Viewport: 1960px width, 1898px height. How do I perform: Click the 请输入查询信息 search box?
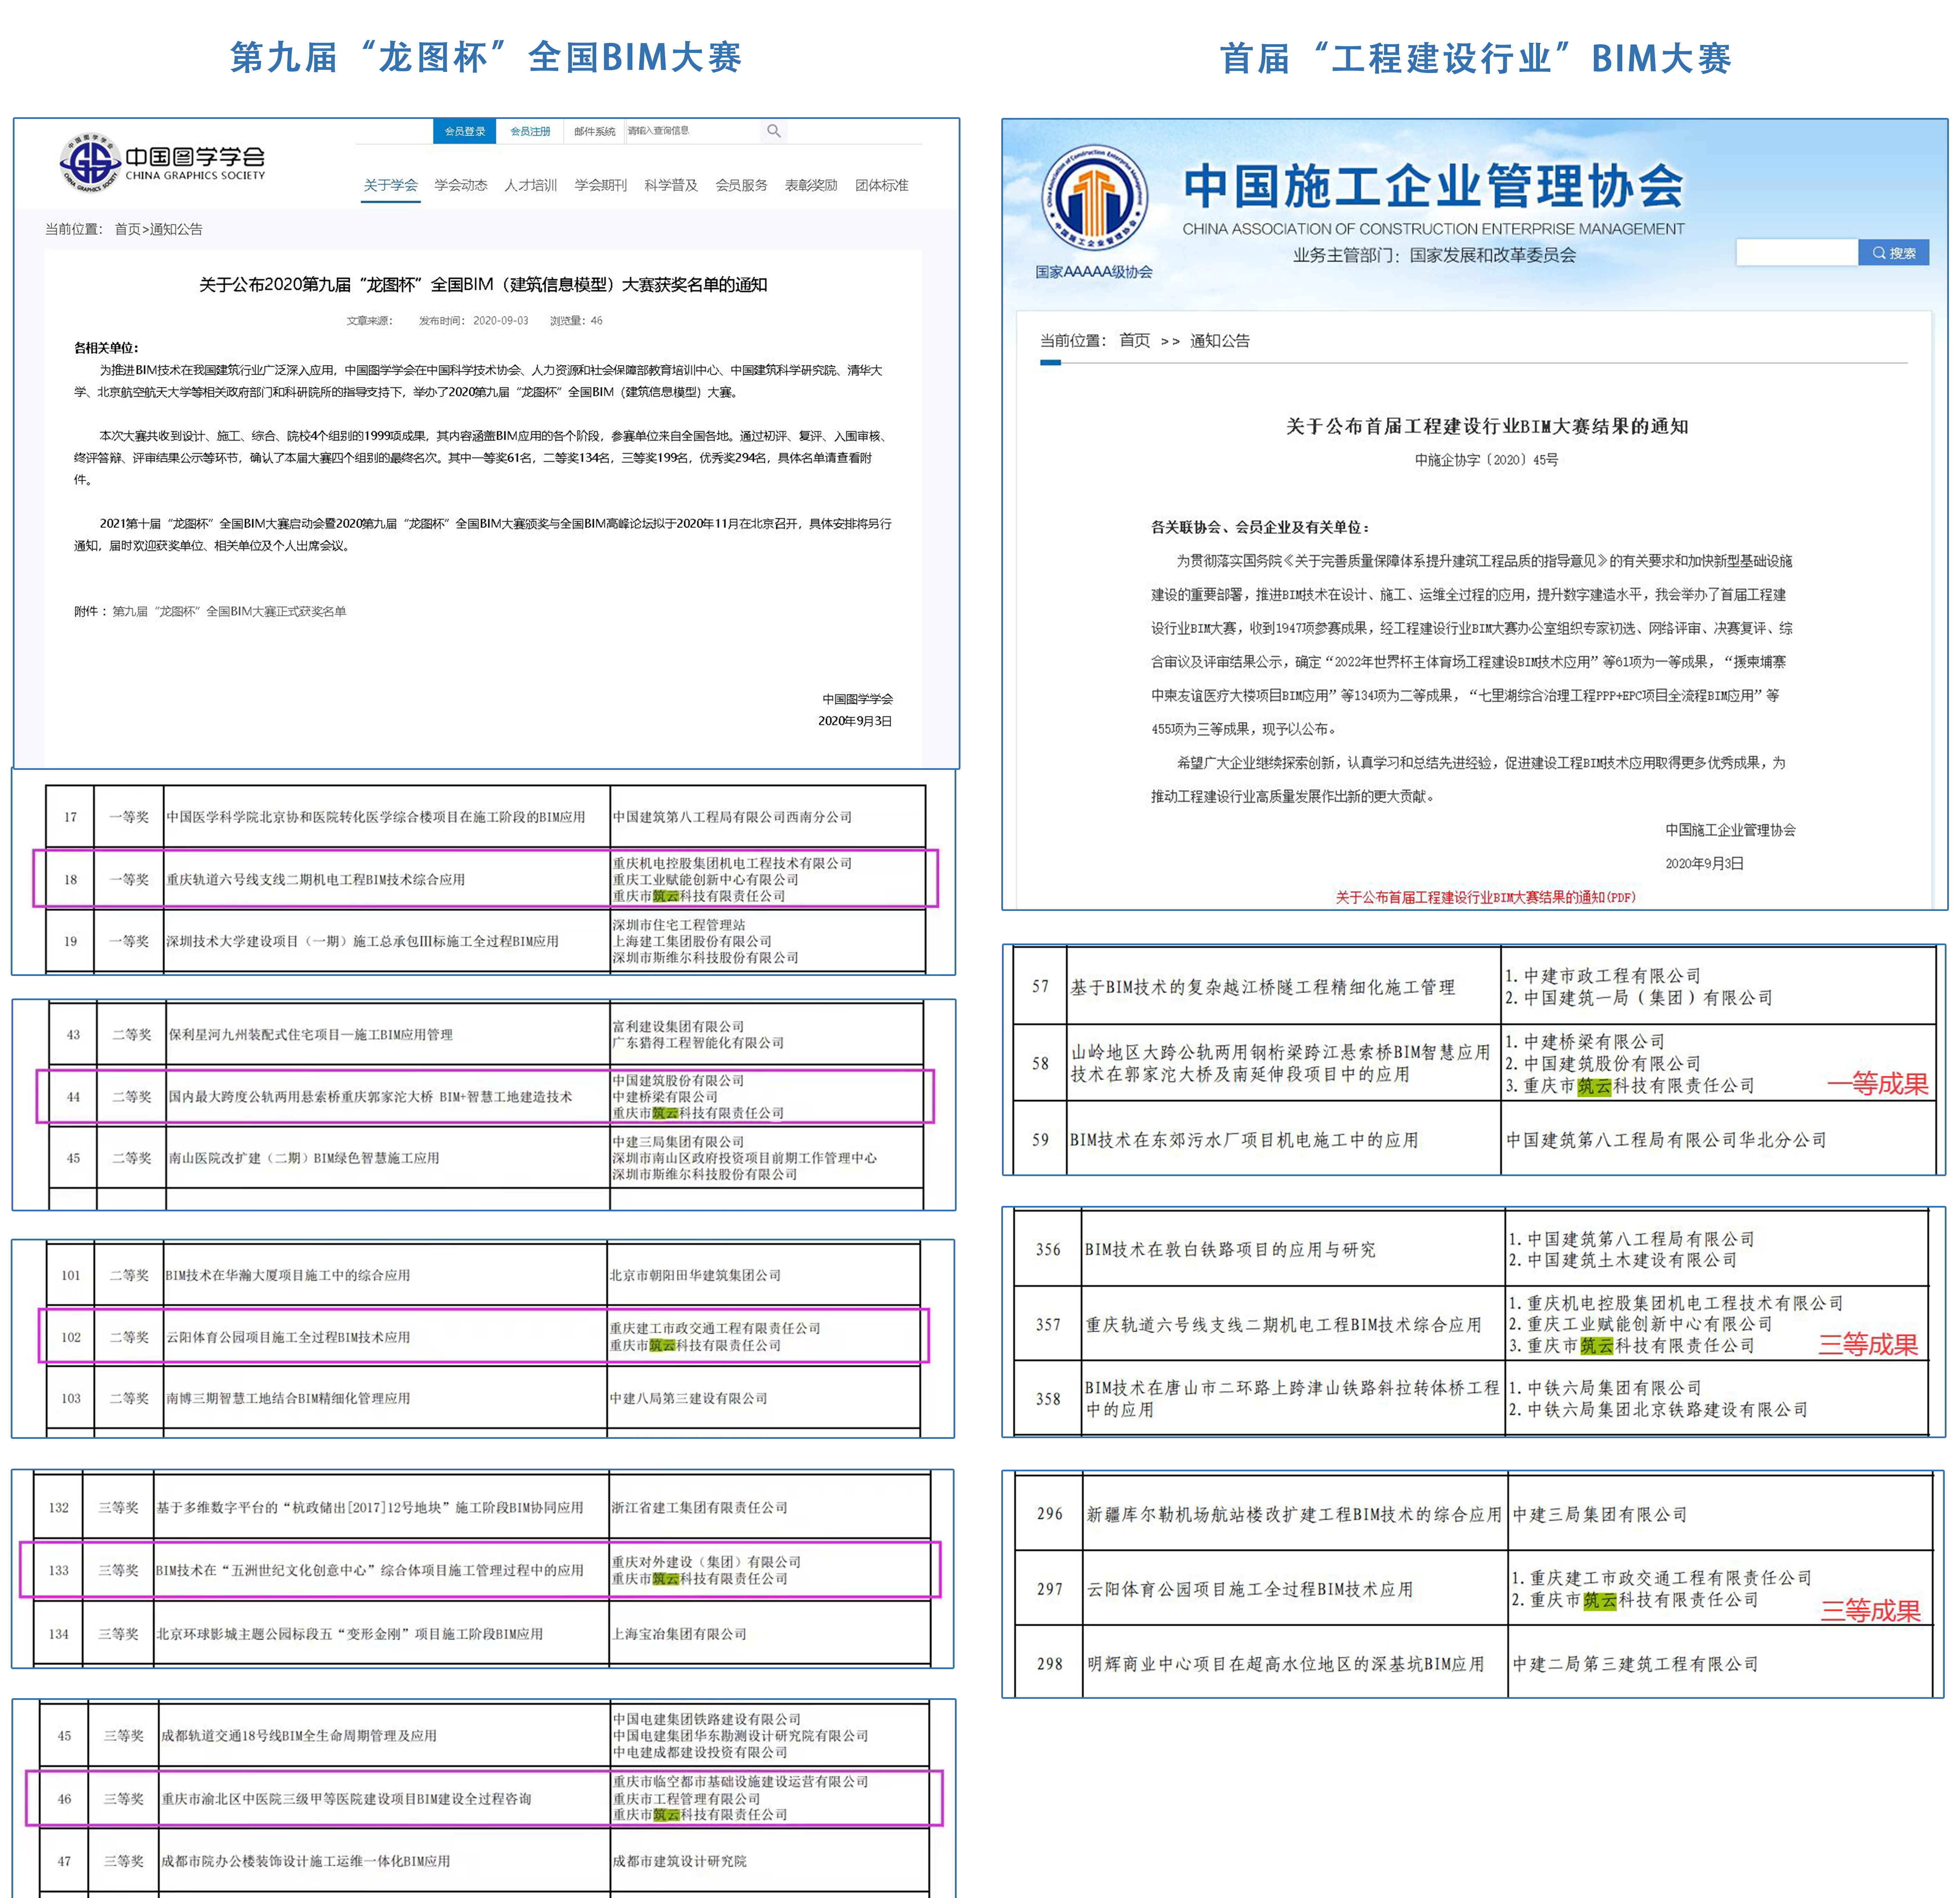coord(692,131)
